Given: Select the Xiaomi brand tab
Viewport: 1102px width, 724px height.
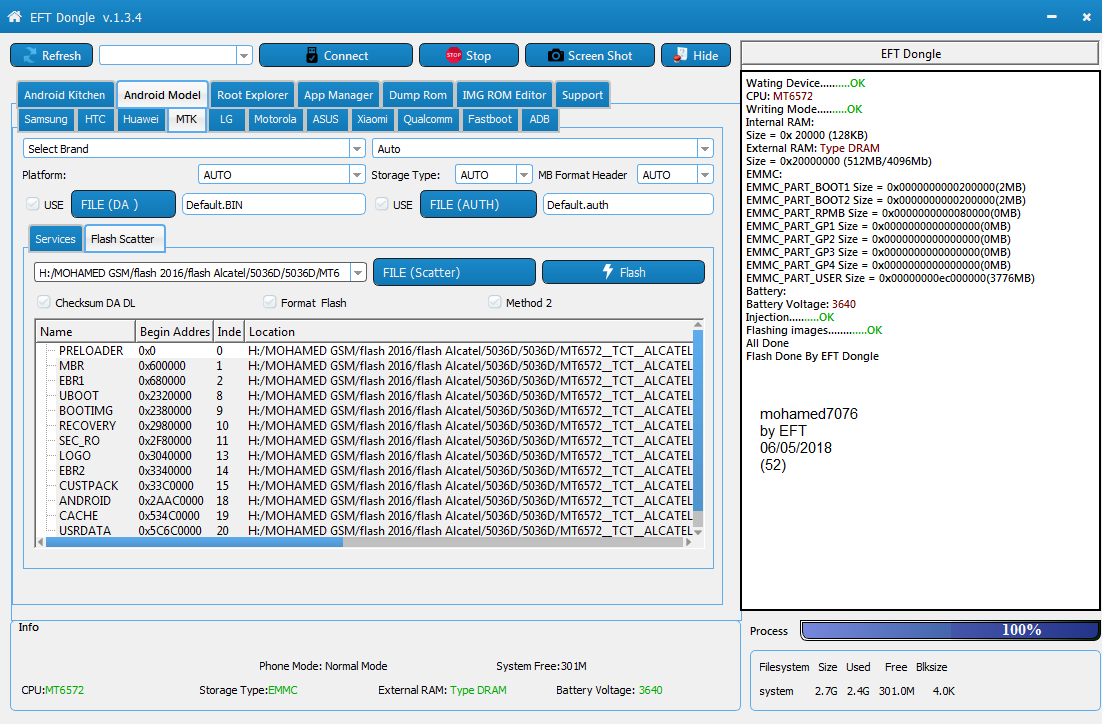Looking at the screenshot, I should tap(372, 119).
